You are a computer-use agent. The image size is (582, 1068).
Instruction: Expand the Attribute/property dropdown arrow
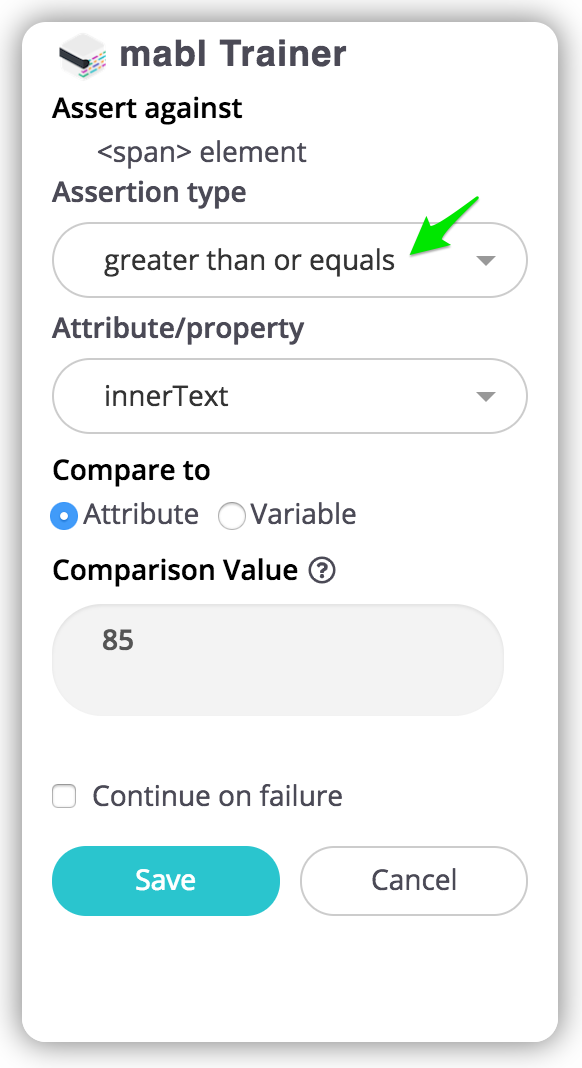485,396
